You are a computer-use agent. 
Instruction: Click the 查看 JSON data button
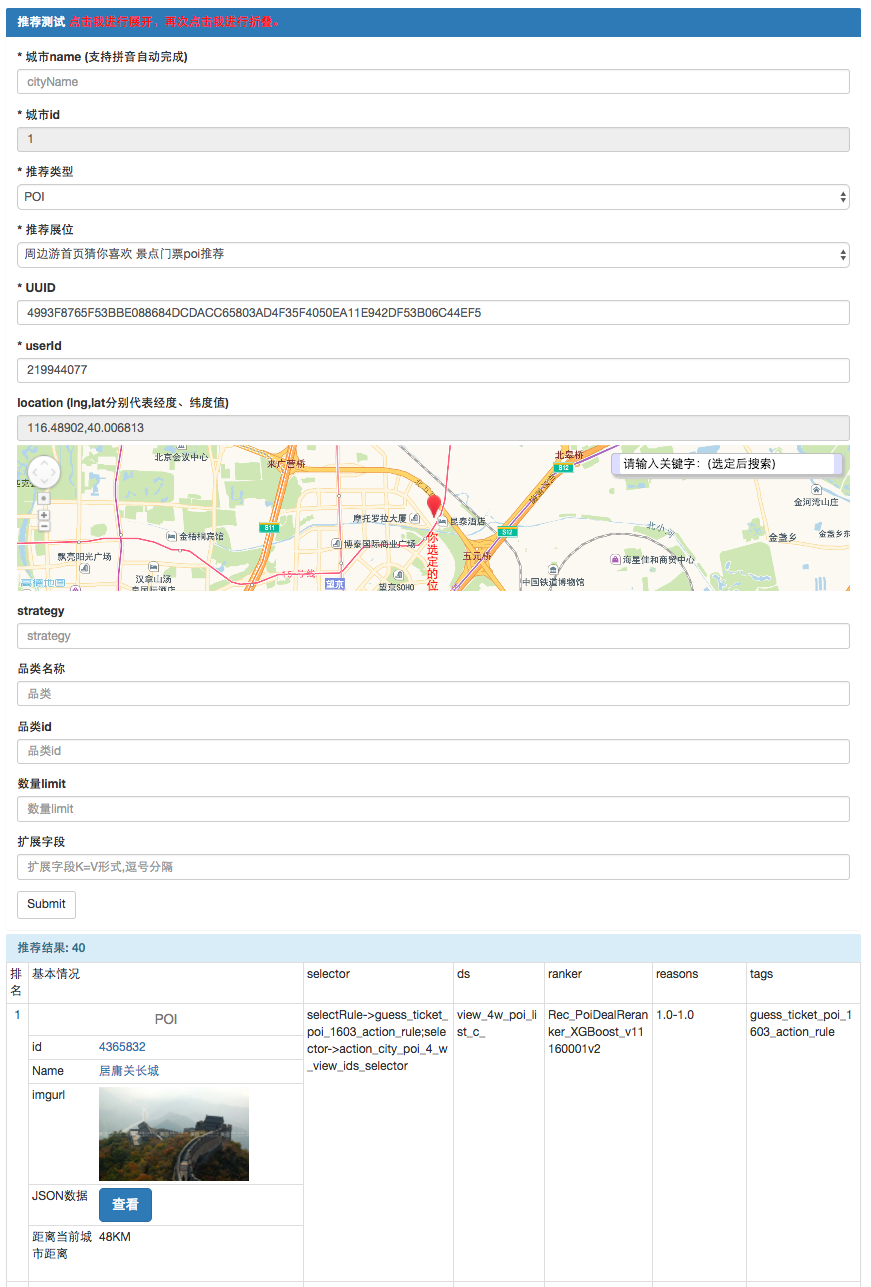point(125,1205)
